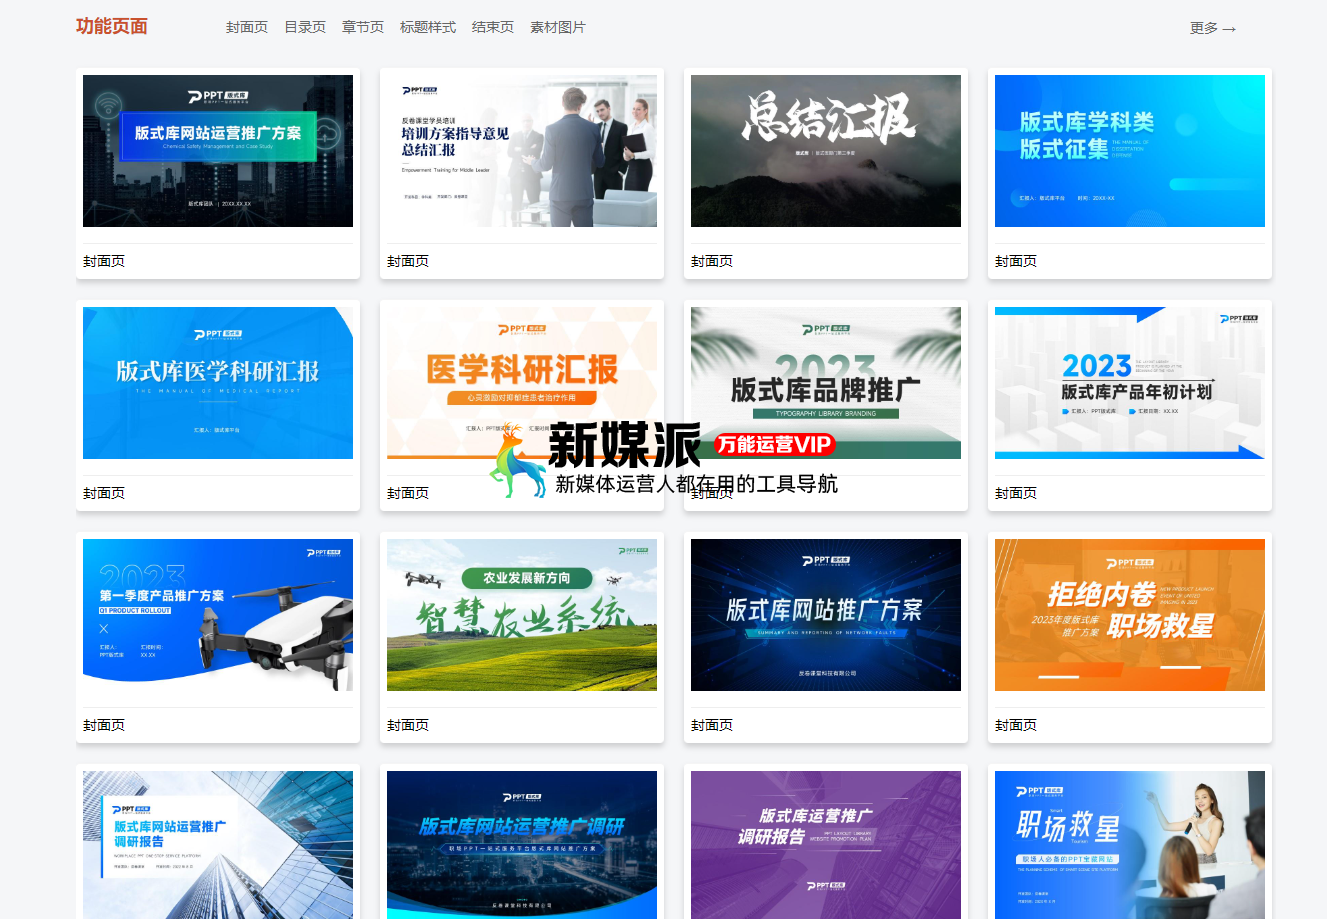Open the orange 拒绝内卷 职场救星 template
Image resolution: width=1327 pixels, height=919 pixels.
1130,615
